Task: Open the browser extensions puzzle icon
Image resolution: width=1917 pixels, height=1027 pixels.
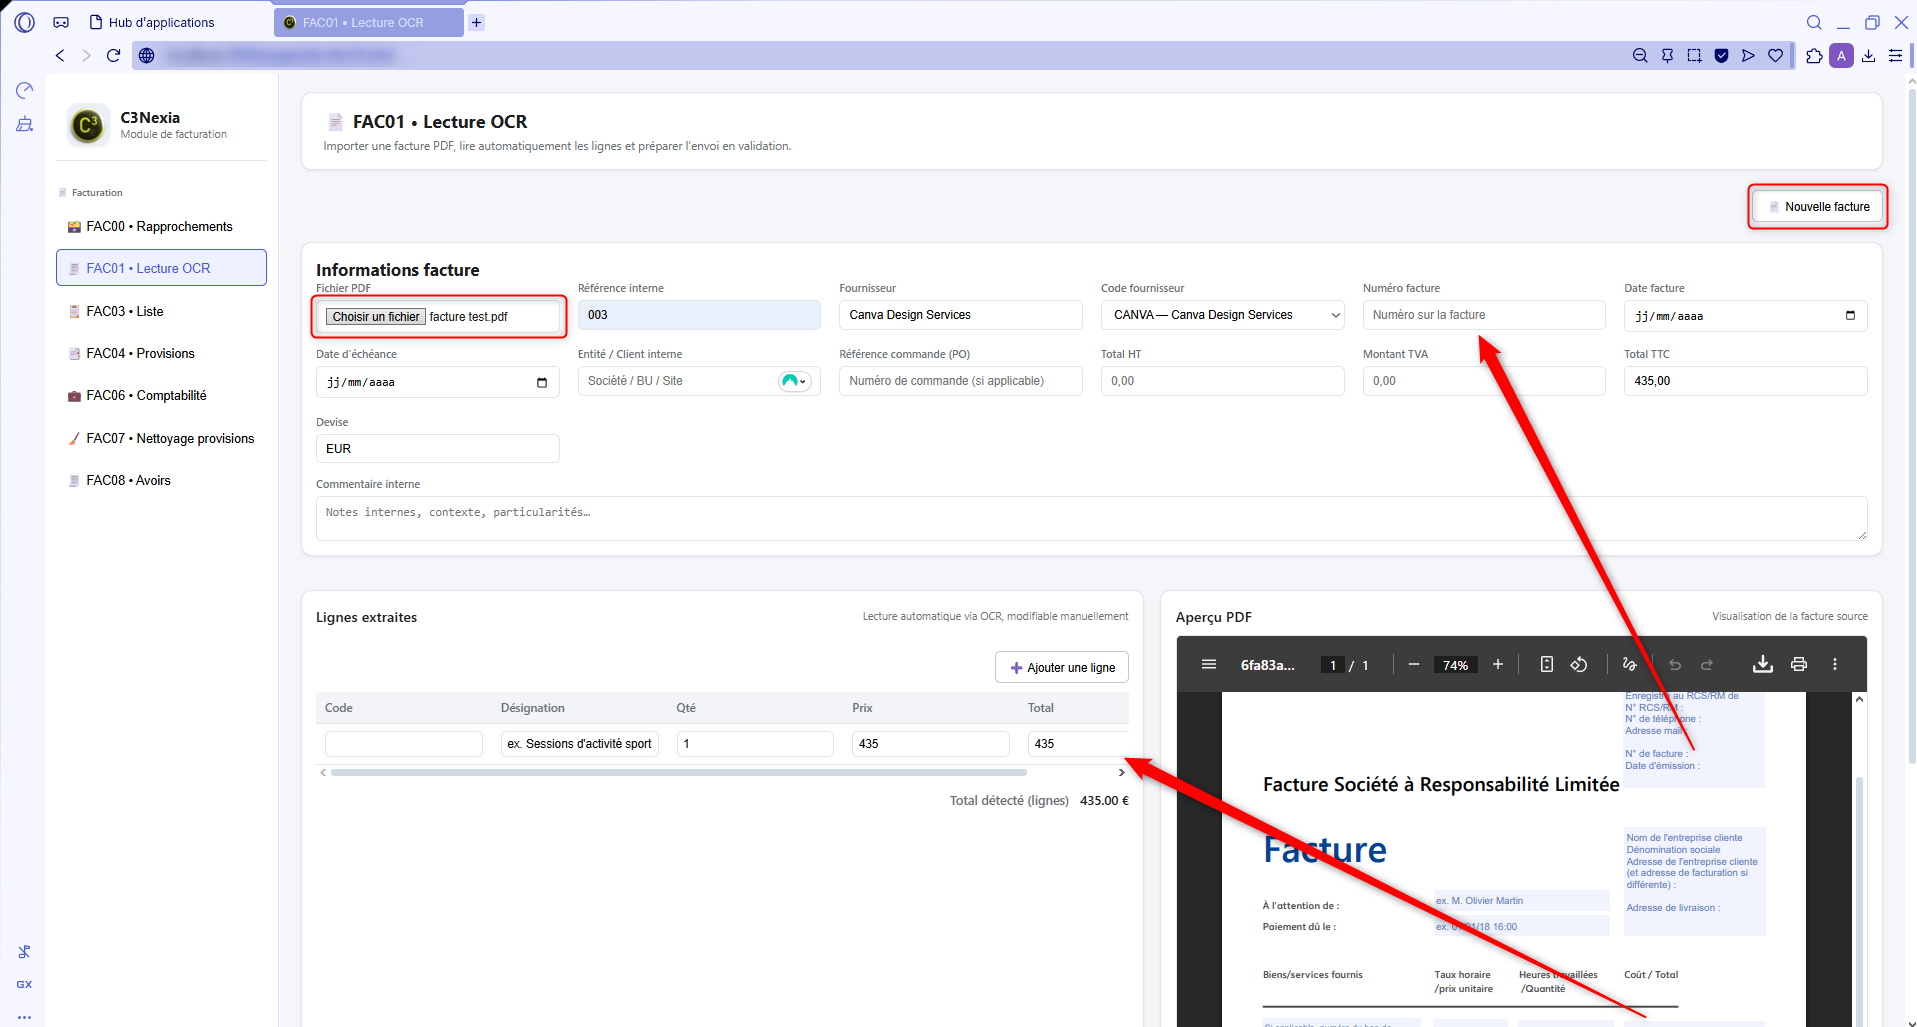Action: coord(1814,56)
